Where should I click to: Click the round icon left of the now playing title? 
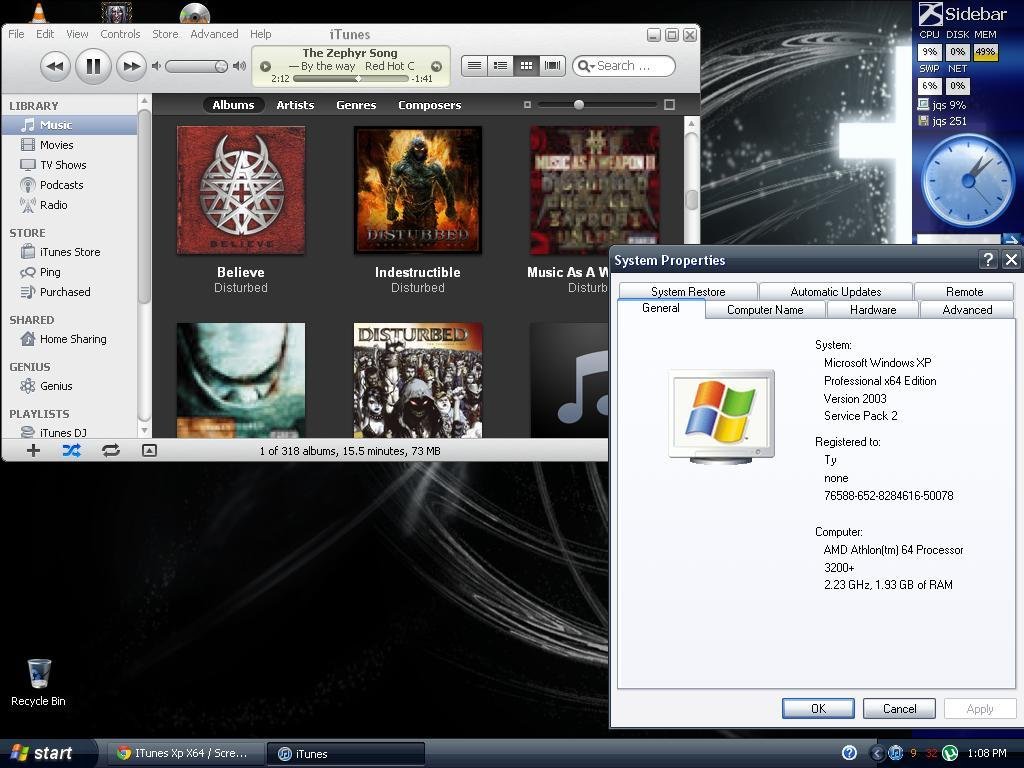click(265, 66)
